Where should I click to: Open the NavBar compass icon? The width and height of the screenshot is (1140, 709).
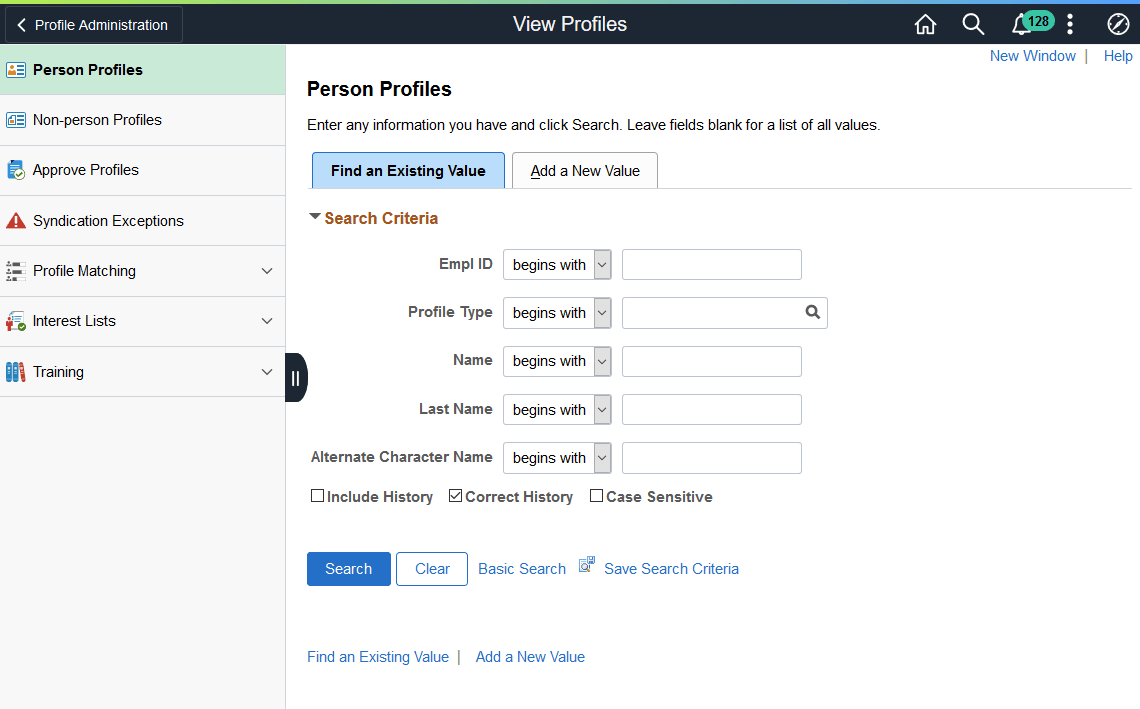pos(1118,23)
